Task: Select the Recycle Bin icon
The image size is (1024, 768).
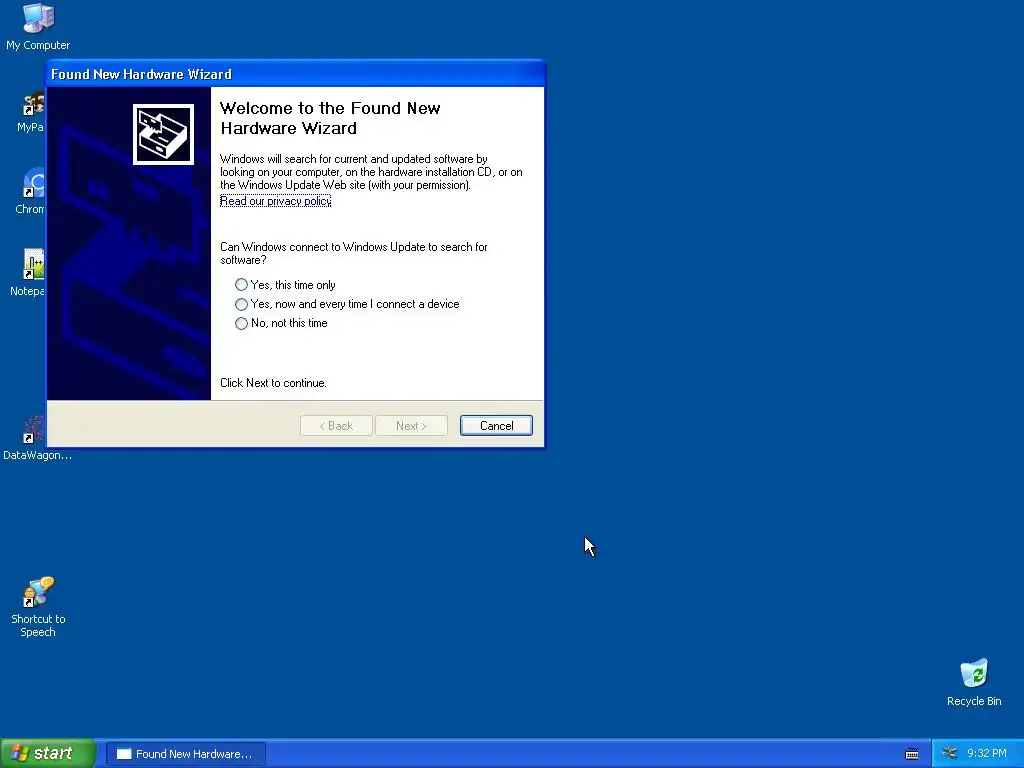Action: (x=974, y=682)
